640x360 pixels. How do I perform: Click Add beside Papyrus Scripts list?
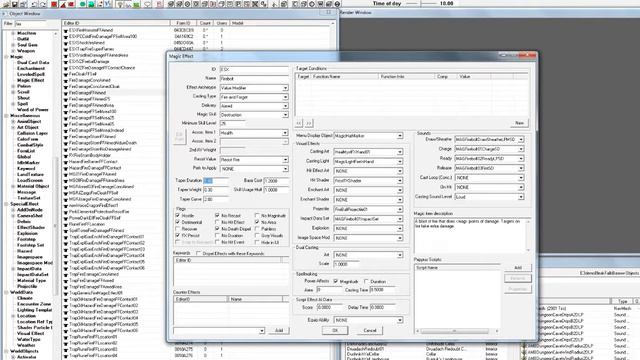point(518,268)
